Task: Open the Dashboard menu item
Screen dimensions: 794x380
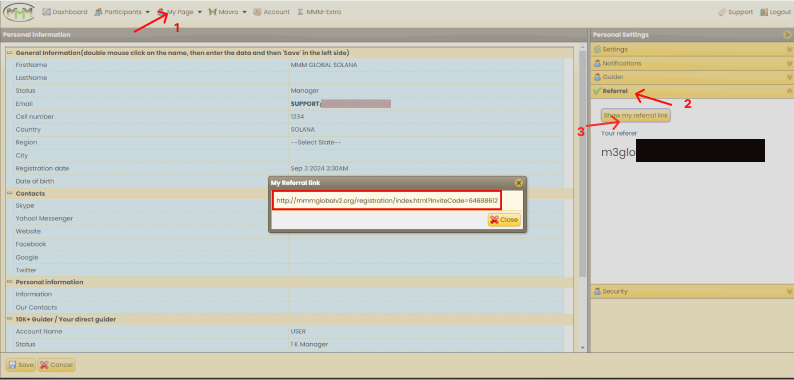Action: point(64,12)
